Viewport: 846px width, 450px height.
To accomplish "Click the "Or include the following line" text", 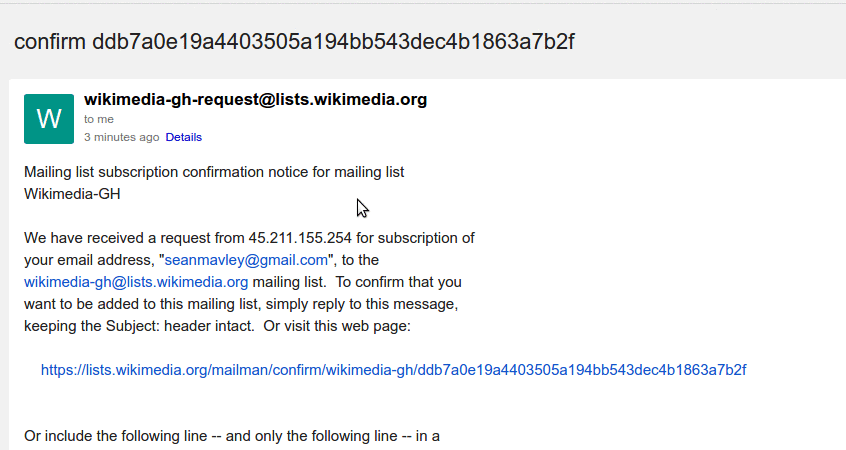I will [x=232, y=436].
